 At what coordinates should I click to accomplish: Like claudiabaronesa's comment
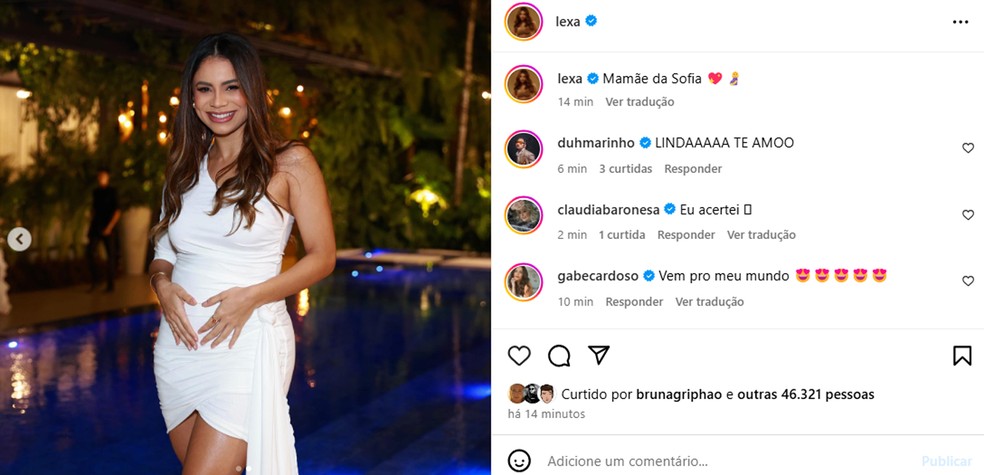click(x=968, y=215)
